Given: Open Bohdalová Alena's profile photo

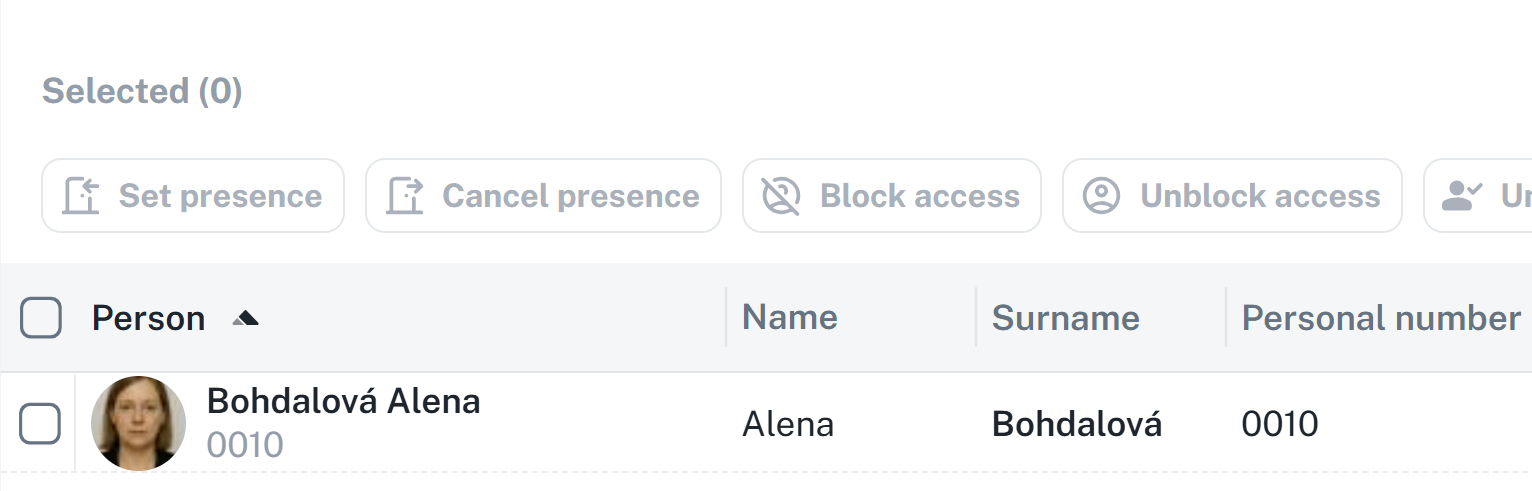Looking at the screenshot, I should tap(138, 424).
